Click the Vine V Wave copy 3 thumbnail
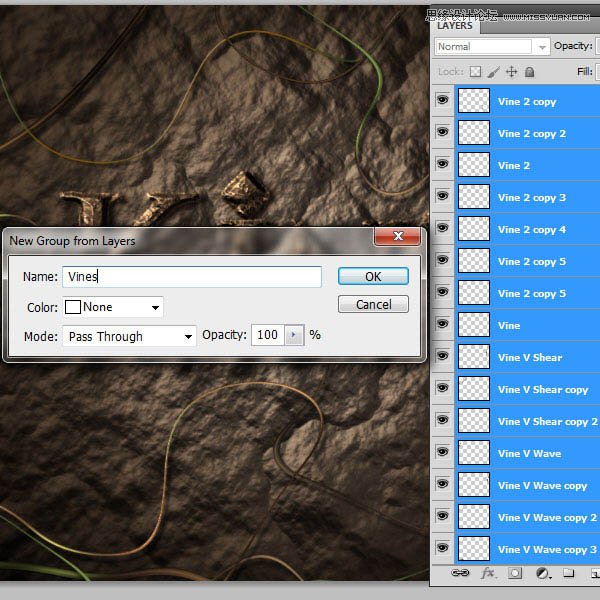Viewport: 600px width, 600px height. click(x=474, y=549)
